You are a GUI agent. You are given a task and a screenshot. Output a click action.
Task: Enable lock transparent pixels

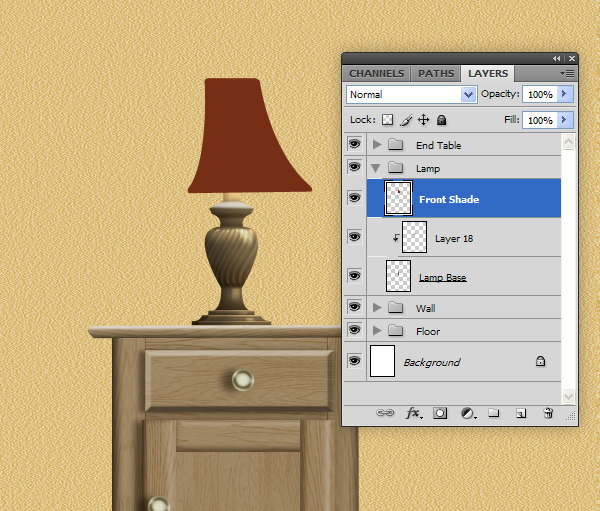click(x=387, y=120)
